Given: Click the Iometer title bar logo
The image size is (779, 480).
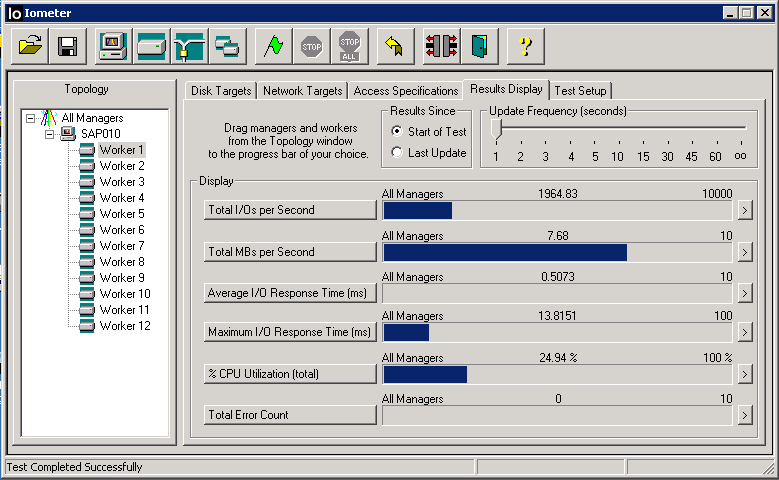Looking at the screenshot, I should point(15,13).
